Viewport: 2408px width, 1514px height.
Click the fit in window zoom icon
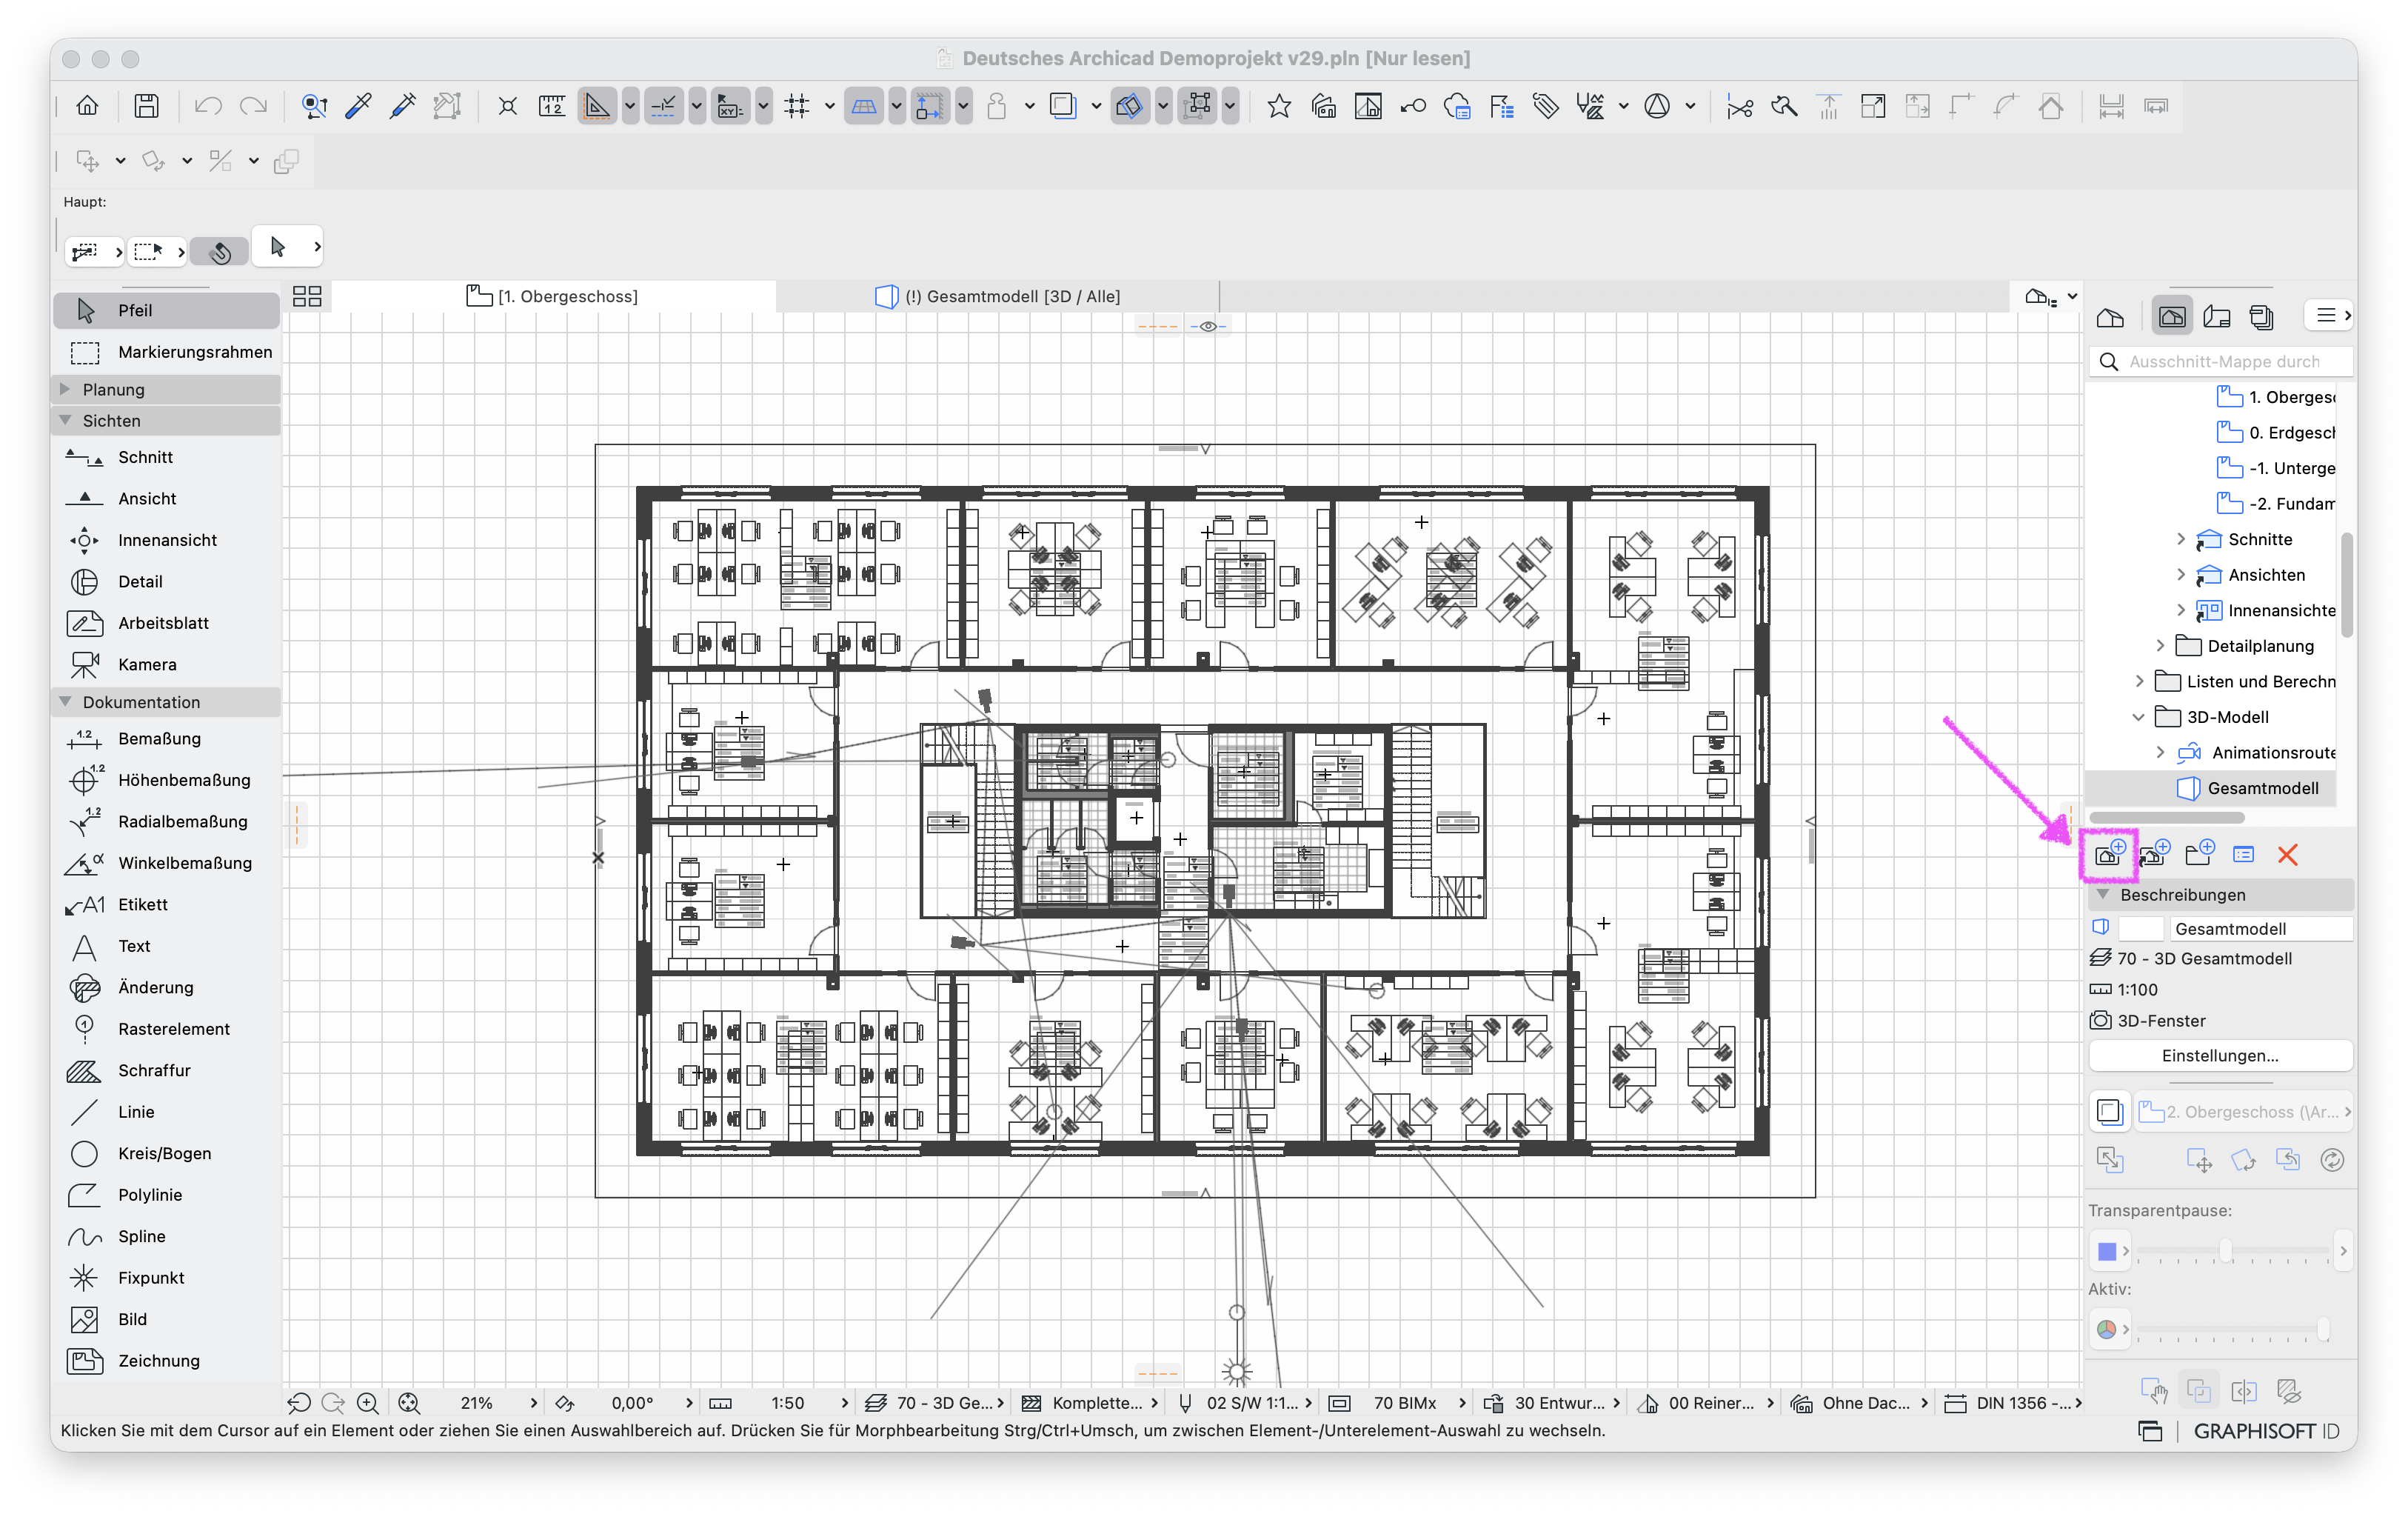tap(409, 1403)
